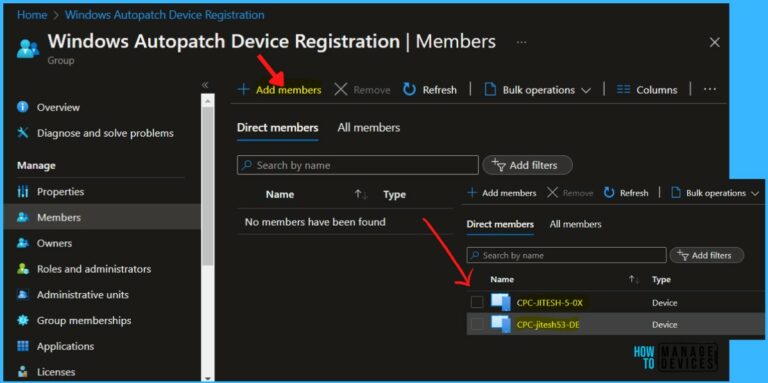Open device CPC-jitesh53-DE

(549, 324)
